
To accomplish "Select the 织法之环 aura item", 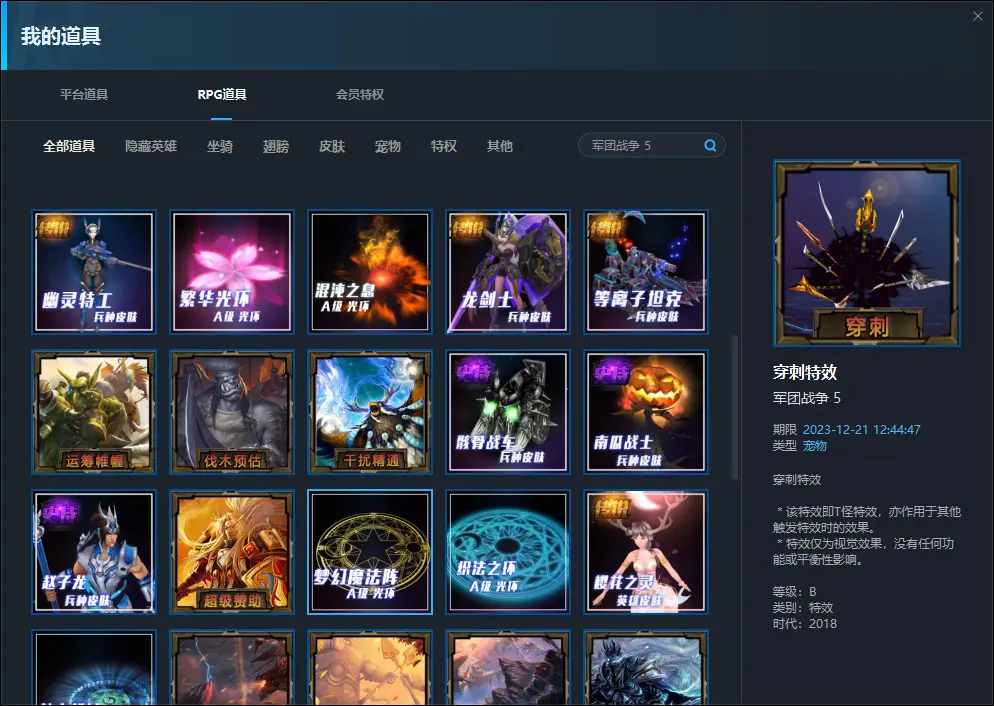I will point(508,552).
